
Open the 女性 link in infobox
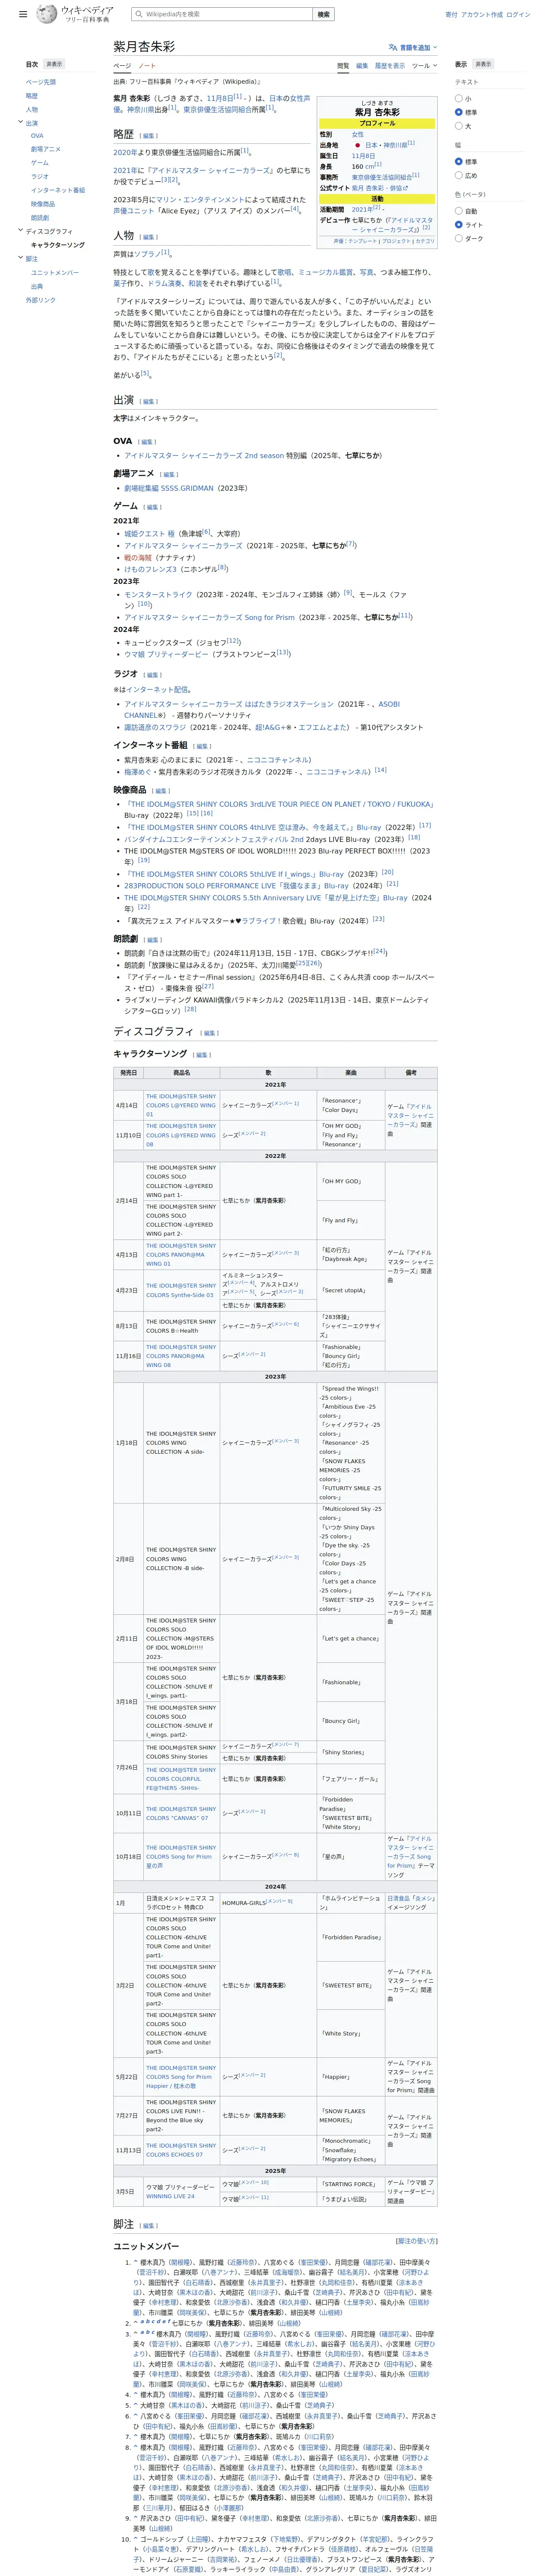(x=358, y=134)
